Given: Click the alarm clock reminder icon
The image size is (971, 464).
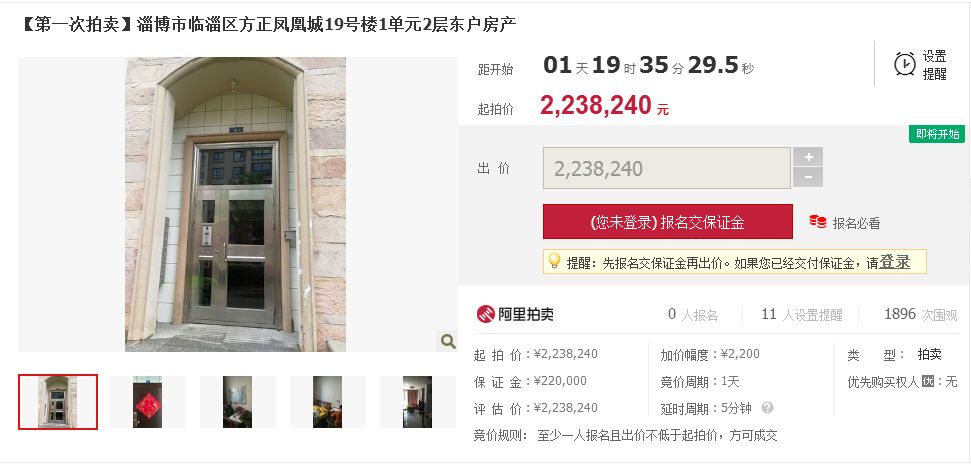Looking at the screenshot, I should (x=905, y=64).
